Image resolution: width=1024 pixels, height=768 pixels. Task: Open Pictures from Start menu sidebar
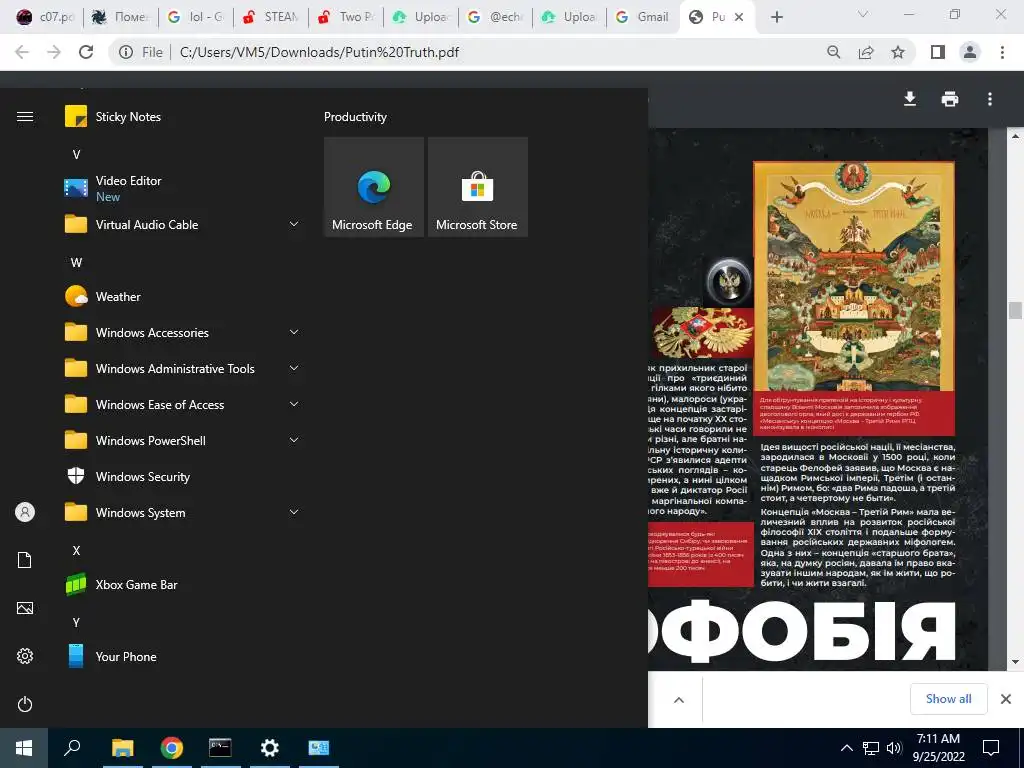25,608
